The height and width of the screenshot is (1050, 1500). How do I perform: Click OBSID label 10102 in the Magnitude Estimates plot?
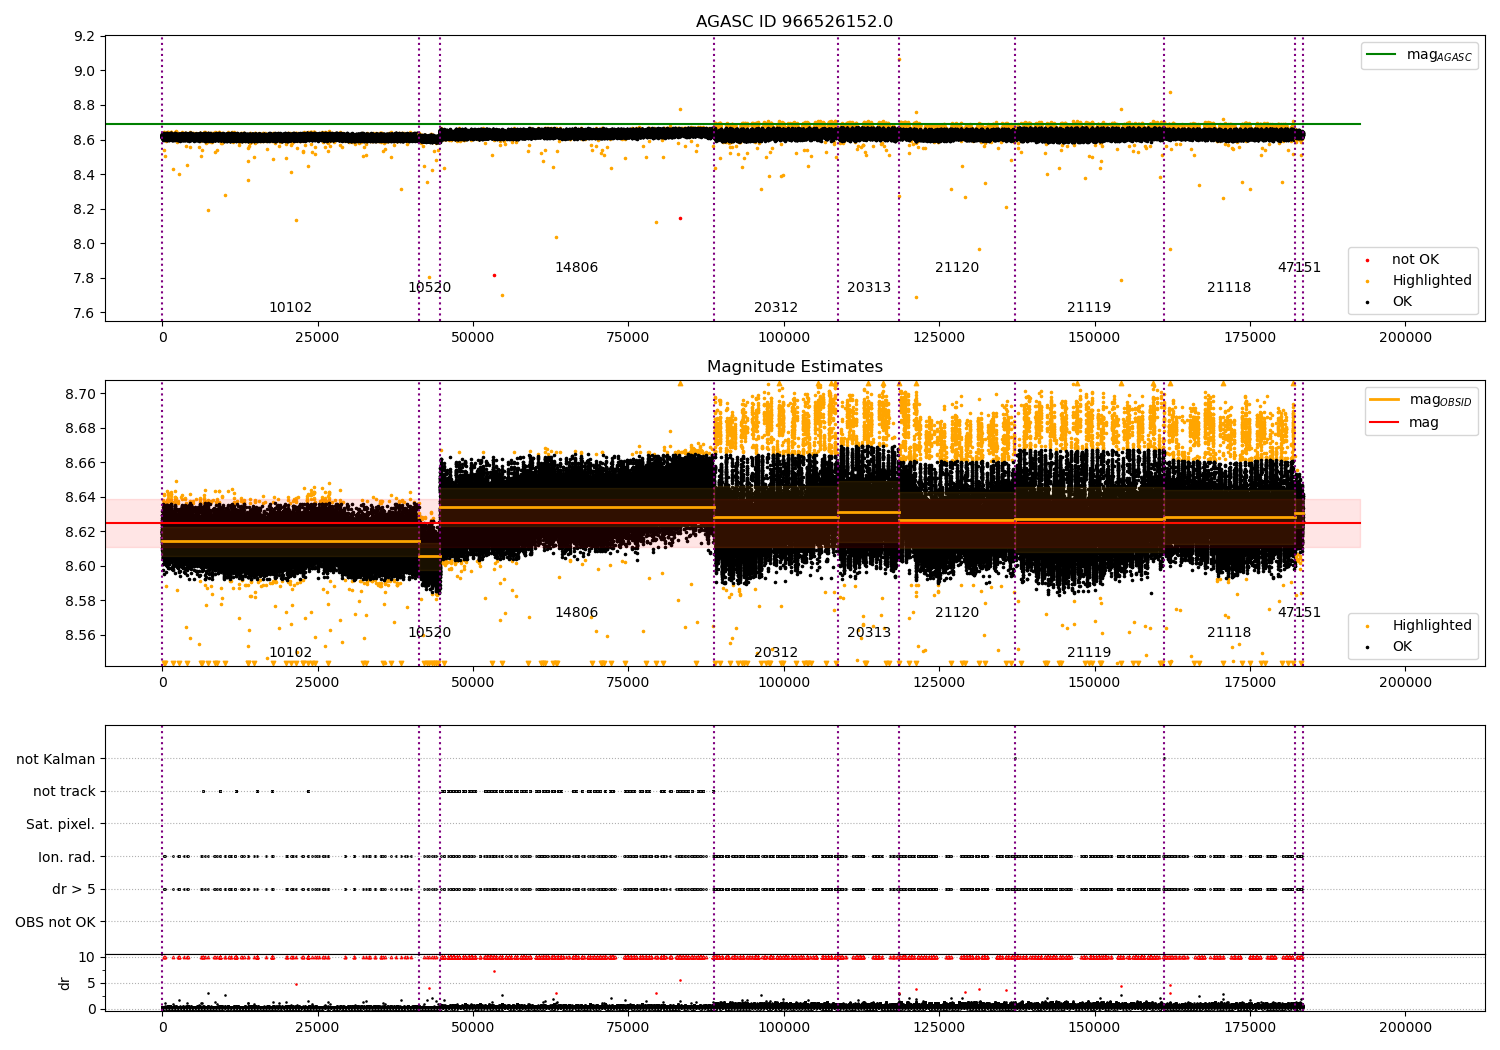coord(290,653)
